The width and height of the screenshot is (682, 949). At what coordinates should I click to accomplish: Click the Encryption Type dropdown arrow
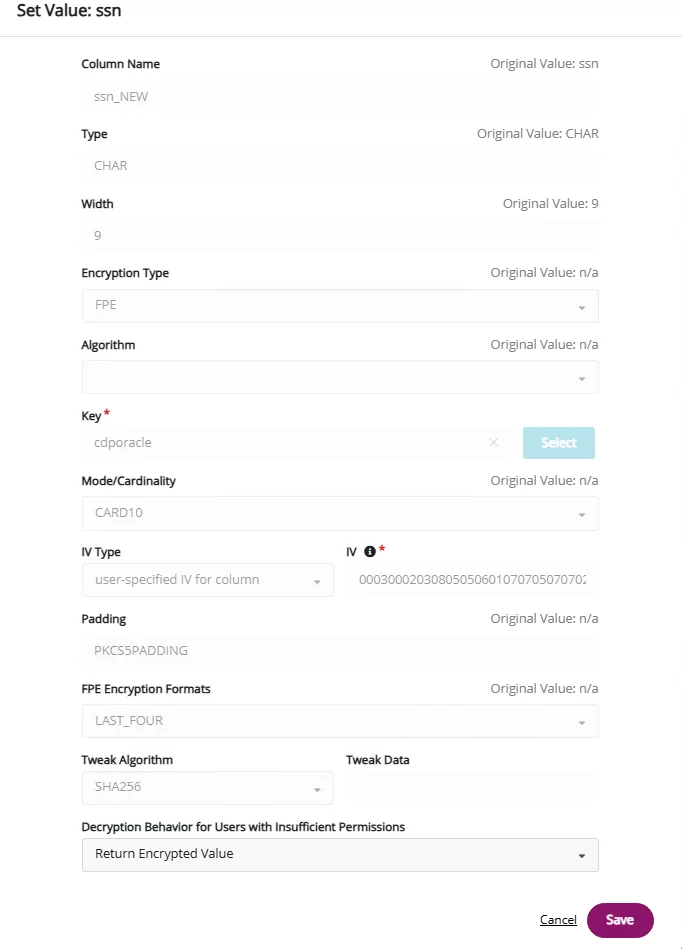(x=582, y=308)
